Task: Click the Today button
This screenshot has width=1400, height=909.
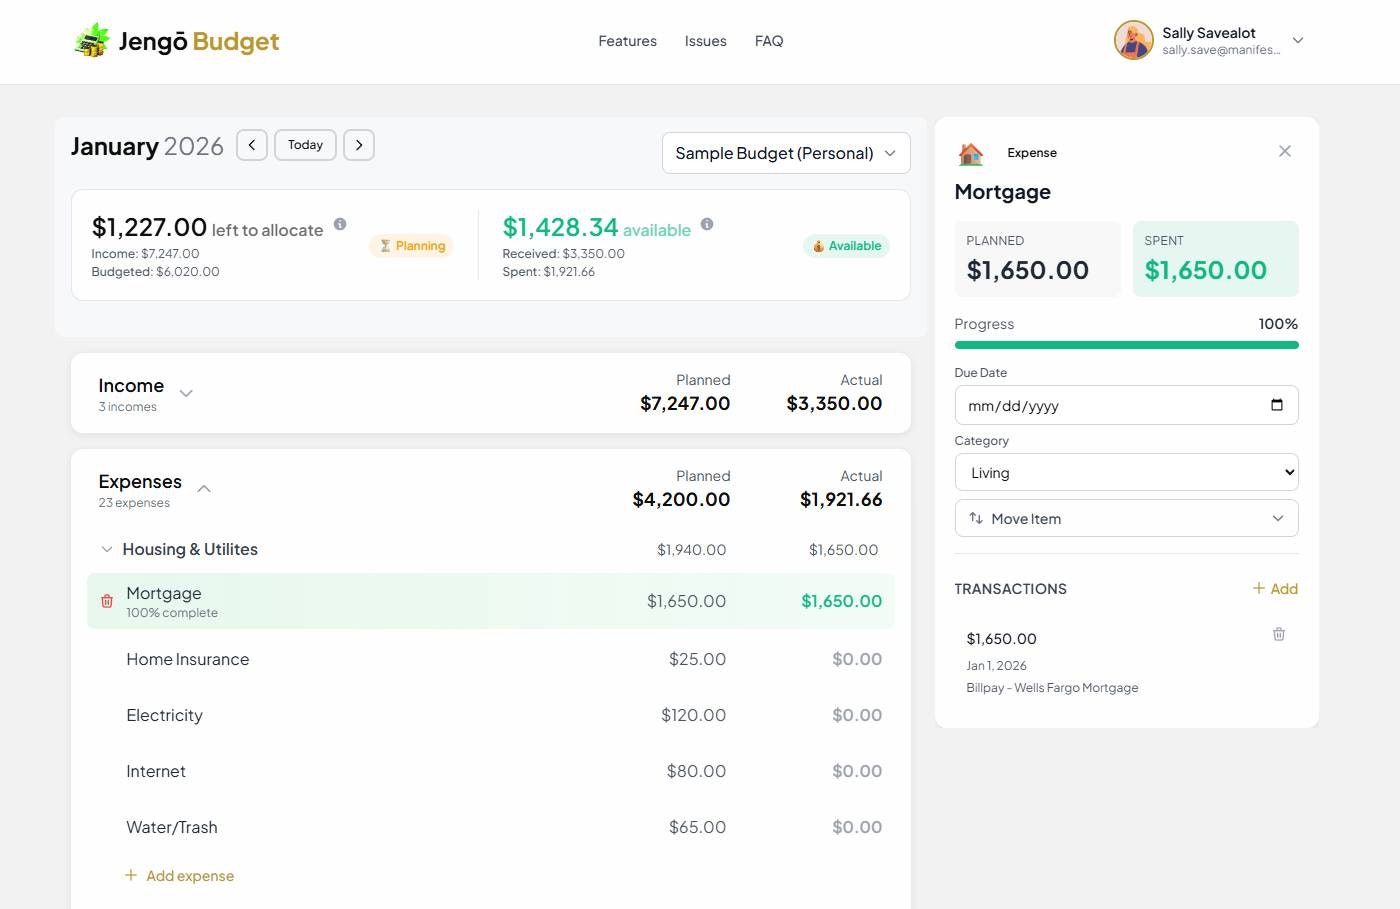Action: pyautogui.click(x=305, y=144)
